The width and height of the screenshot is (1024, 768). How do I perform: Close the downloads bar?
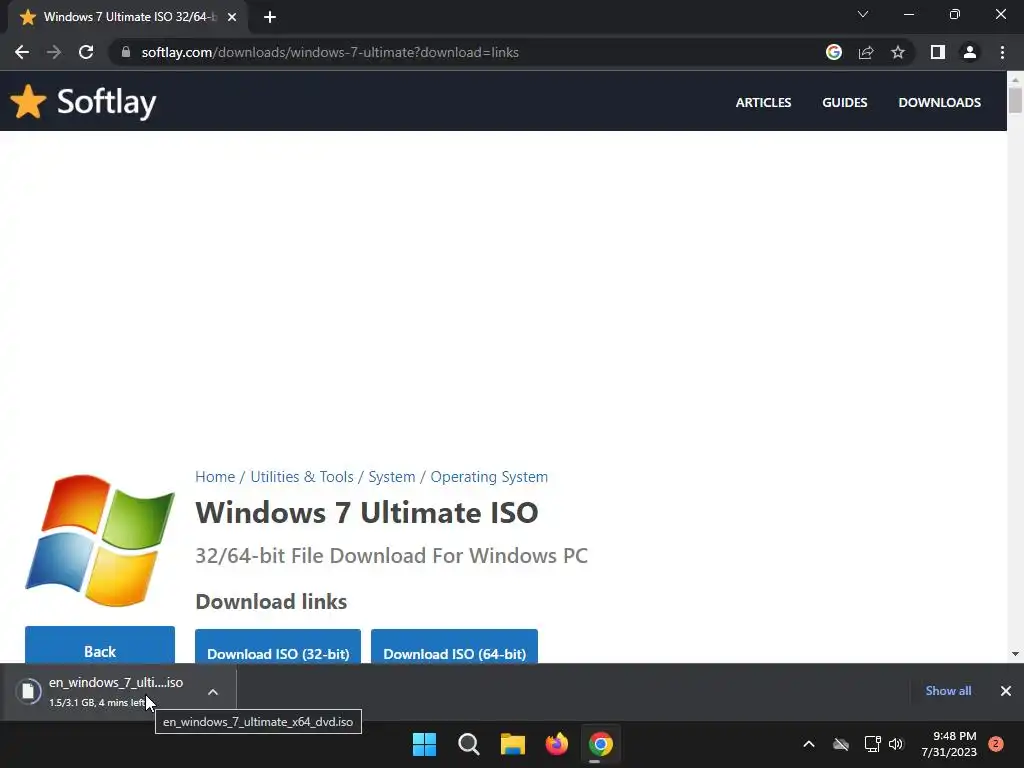coord(1006,691)
